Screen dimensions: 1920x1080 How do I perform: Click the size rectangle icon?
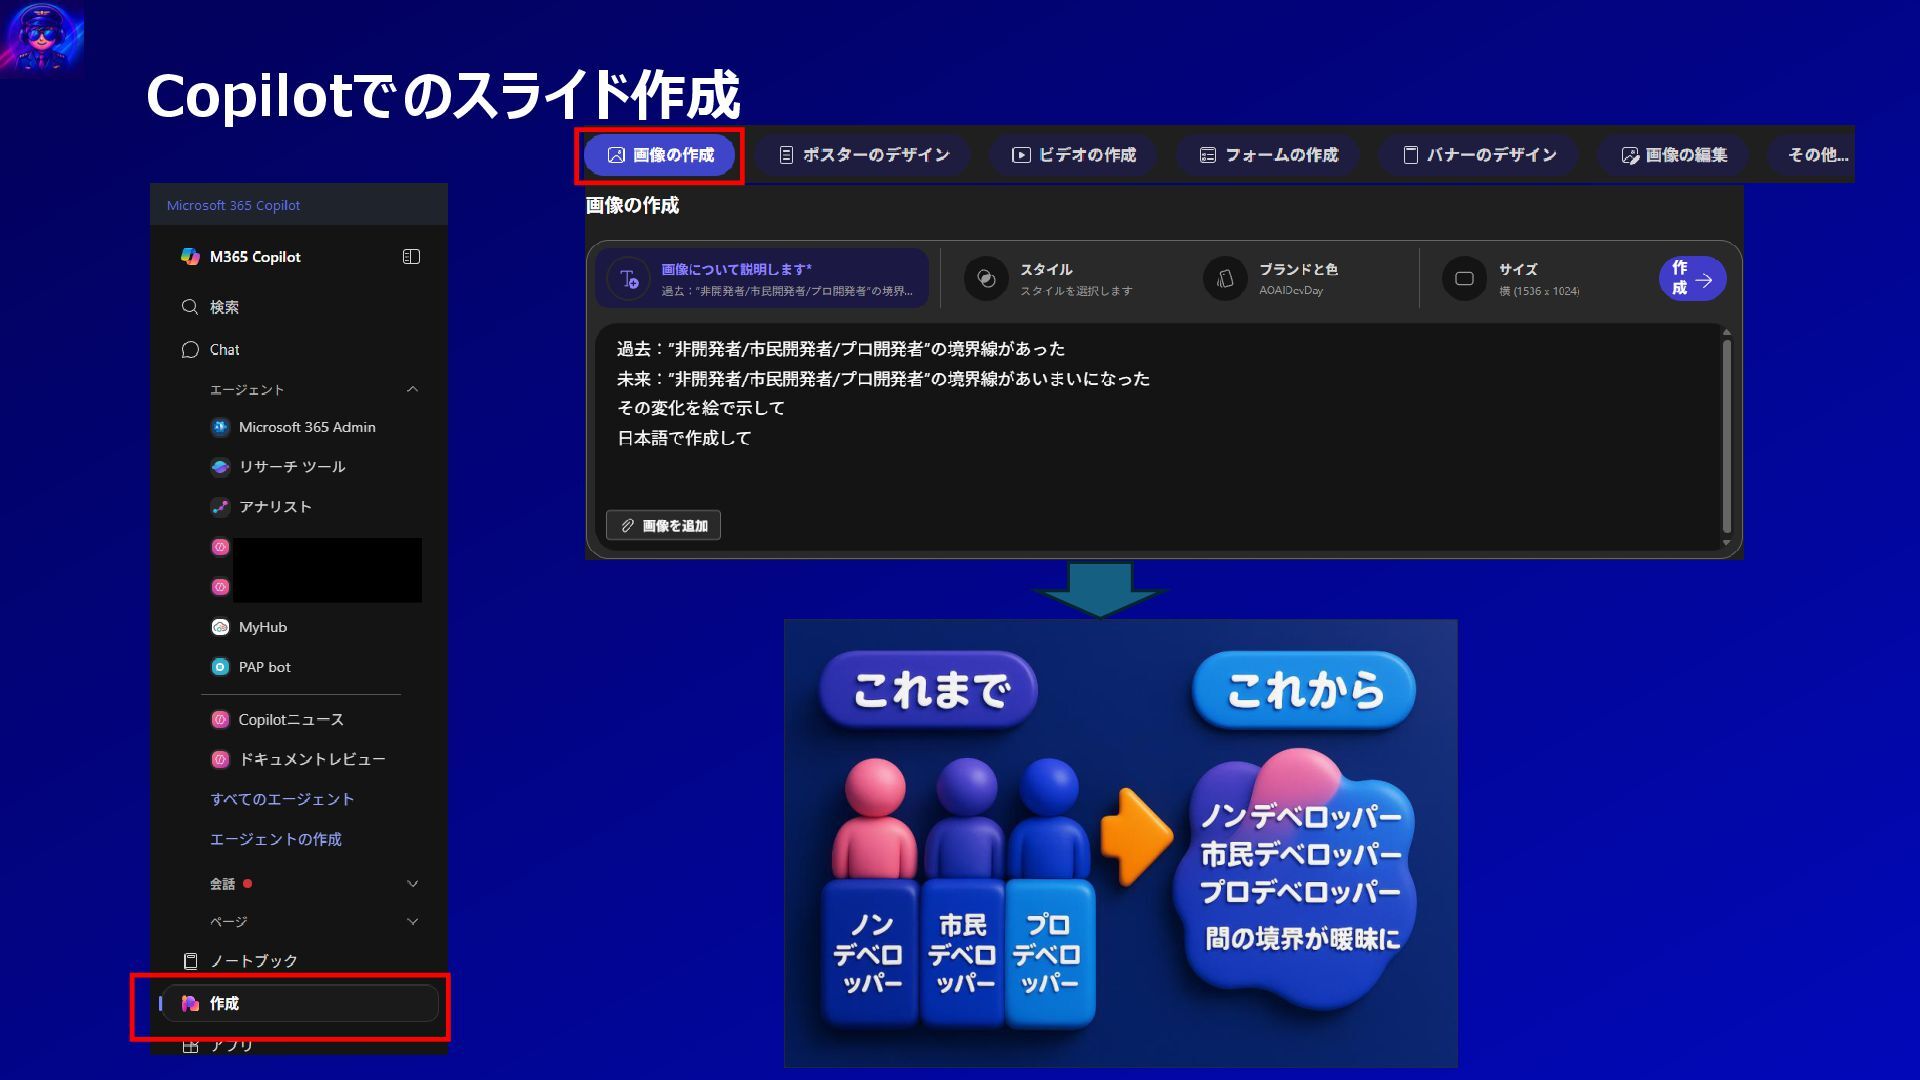(x=1464, y=279)
